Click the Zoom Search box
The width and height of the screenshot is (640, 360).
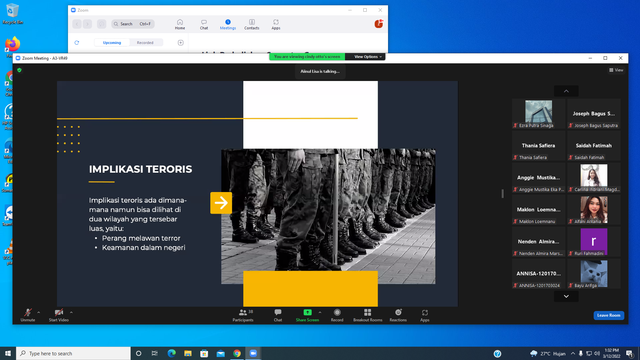133,24
